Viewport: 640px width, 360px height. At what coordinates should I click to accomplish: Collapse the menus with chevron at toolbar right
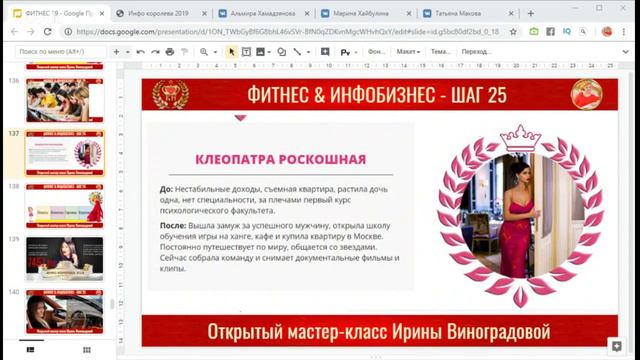point(625,52)
